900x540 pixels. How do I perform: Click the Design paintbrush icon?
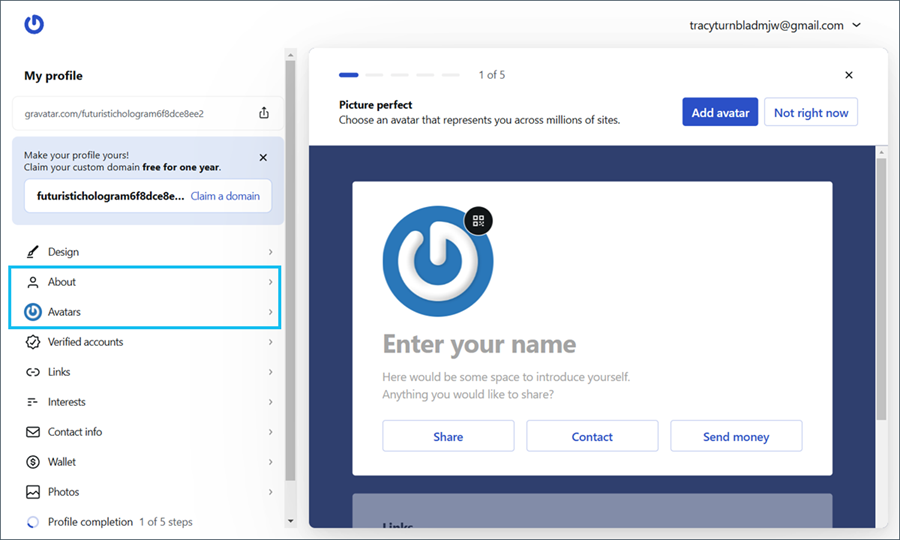pos(33,252)
